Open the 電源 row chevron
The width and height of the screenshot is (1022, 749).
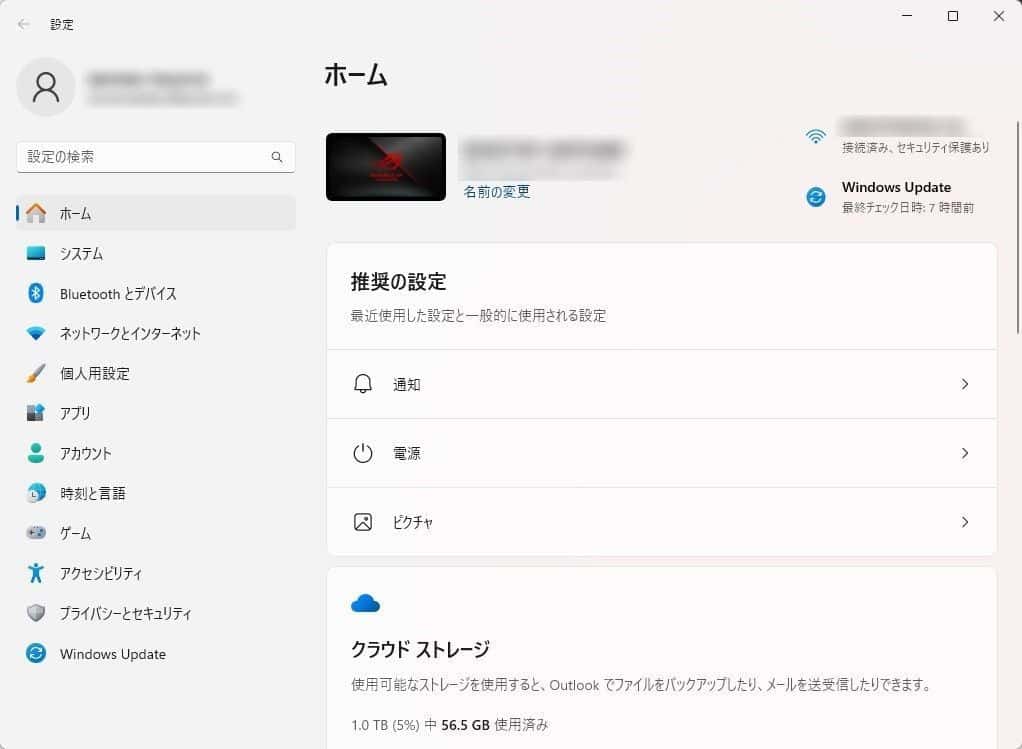[x=965, y=453]
